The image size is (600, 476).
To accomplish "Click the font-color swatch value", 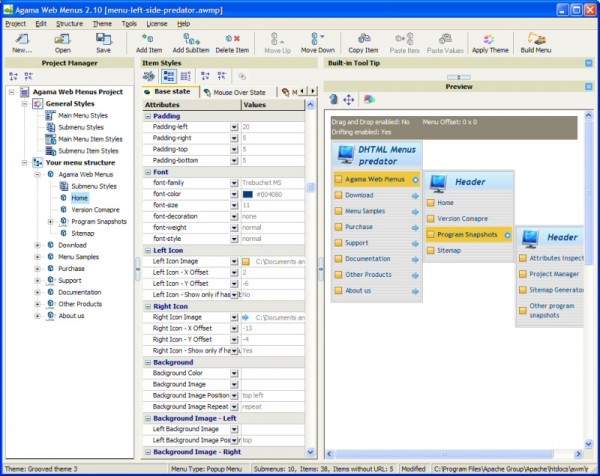I will [248, 195].
